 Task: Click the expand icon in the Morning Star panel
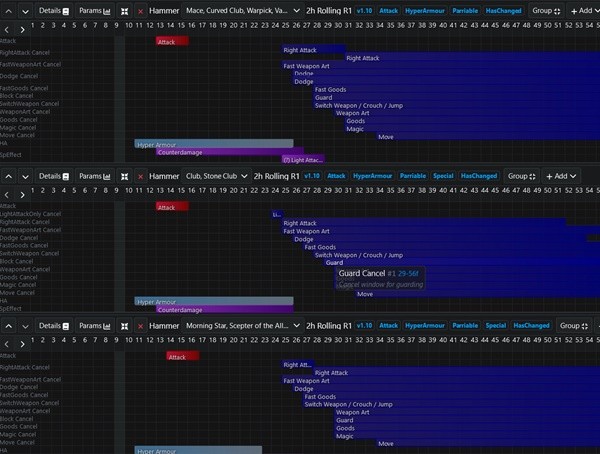tap(124, 325)
